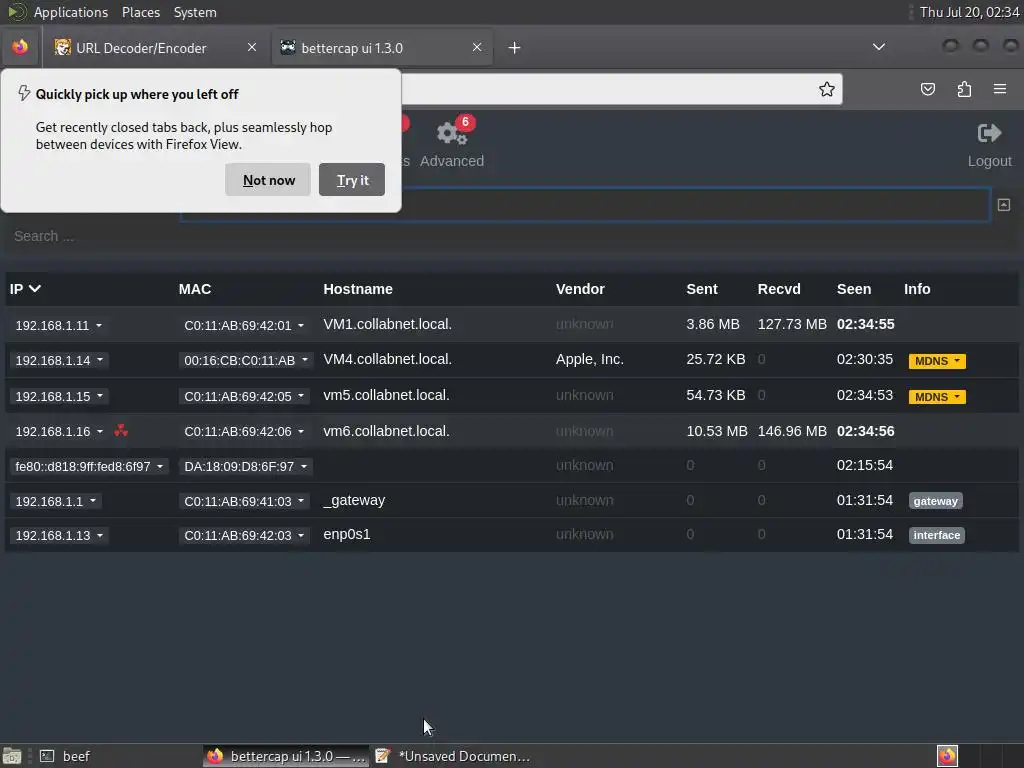Open the Places menu
Screen dimensions: 1024x768
140,12
